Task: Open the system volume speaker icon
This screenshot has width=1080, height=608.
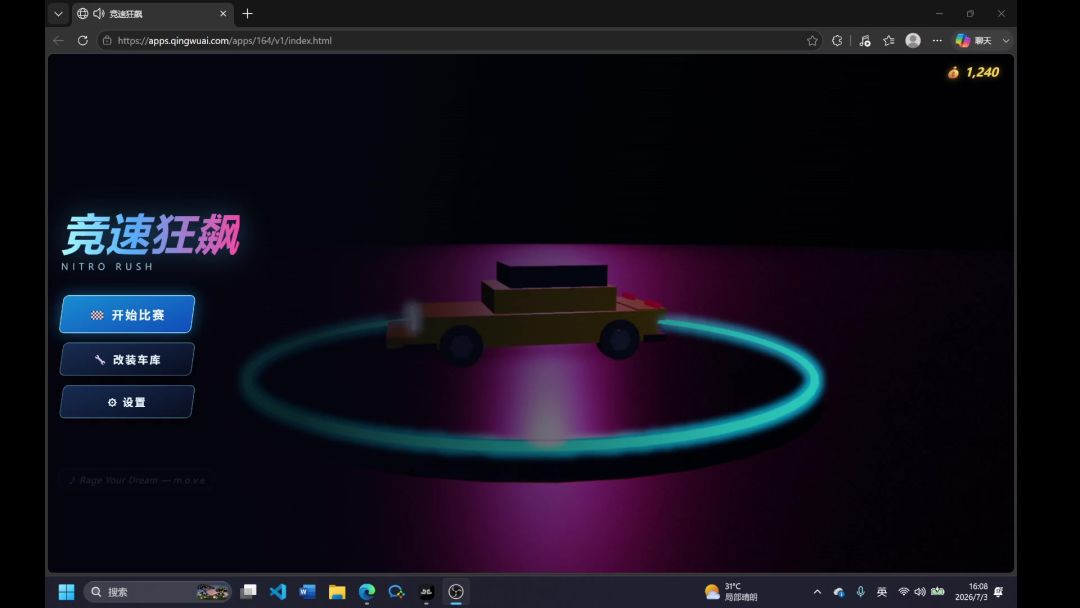Action: (920, 592)
